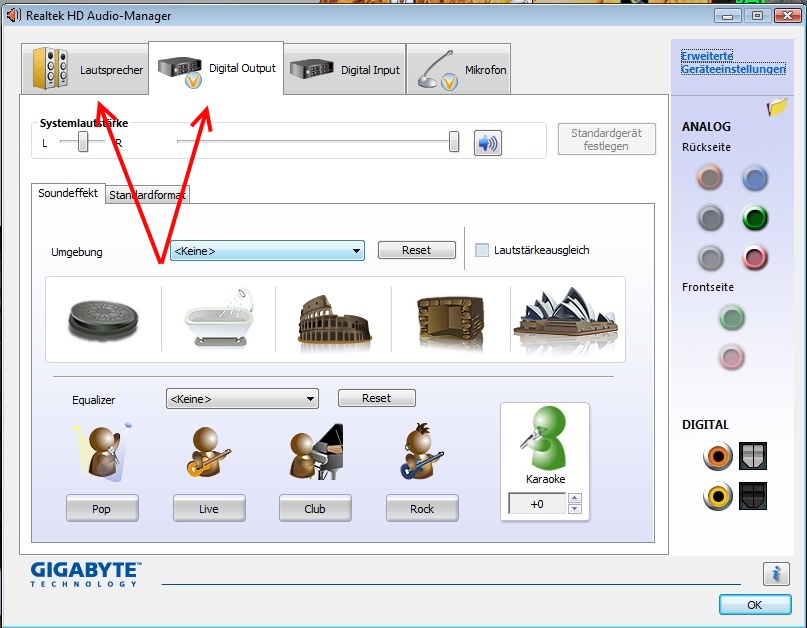Select the manhole cover environment icon
This screenshot has width=807, height=628.
pos(103,320)
